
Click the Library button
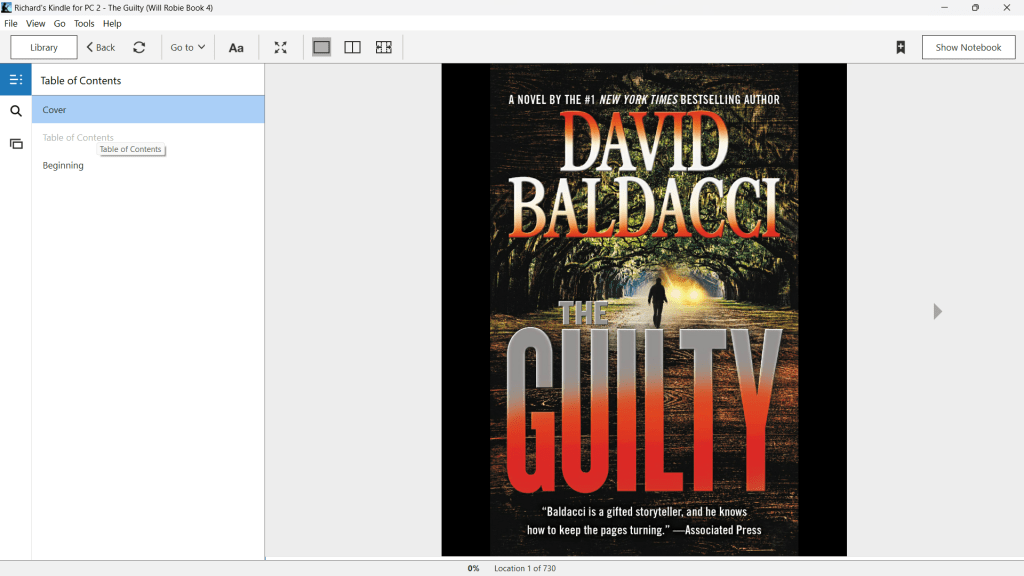tap(44, 47)
